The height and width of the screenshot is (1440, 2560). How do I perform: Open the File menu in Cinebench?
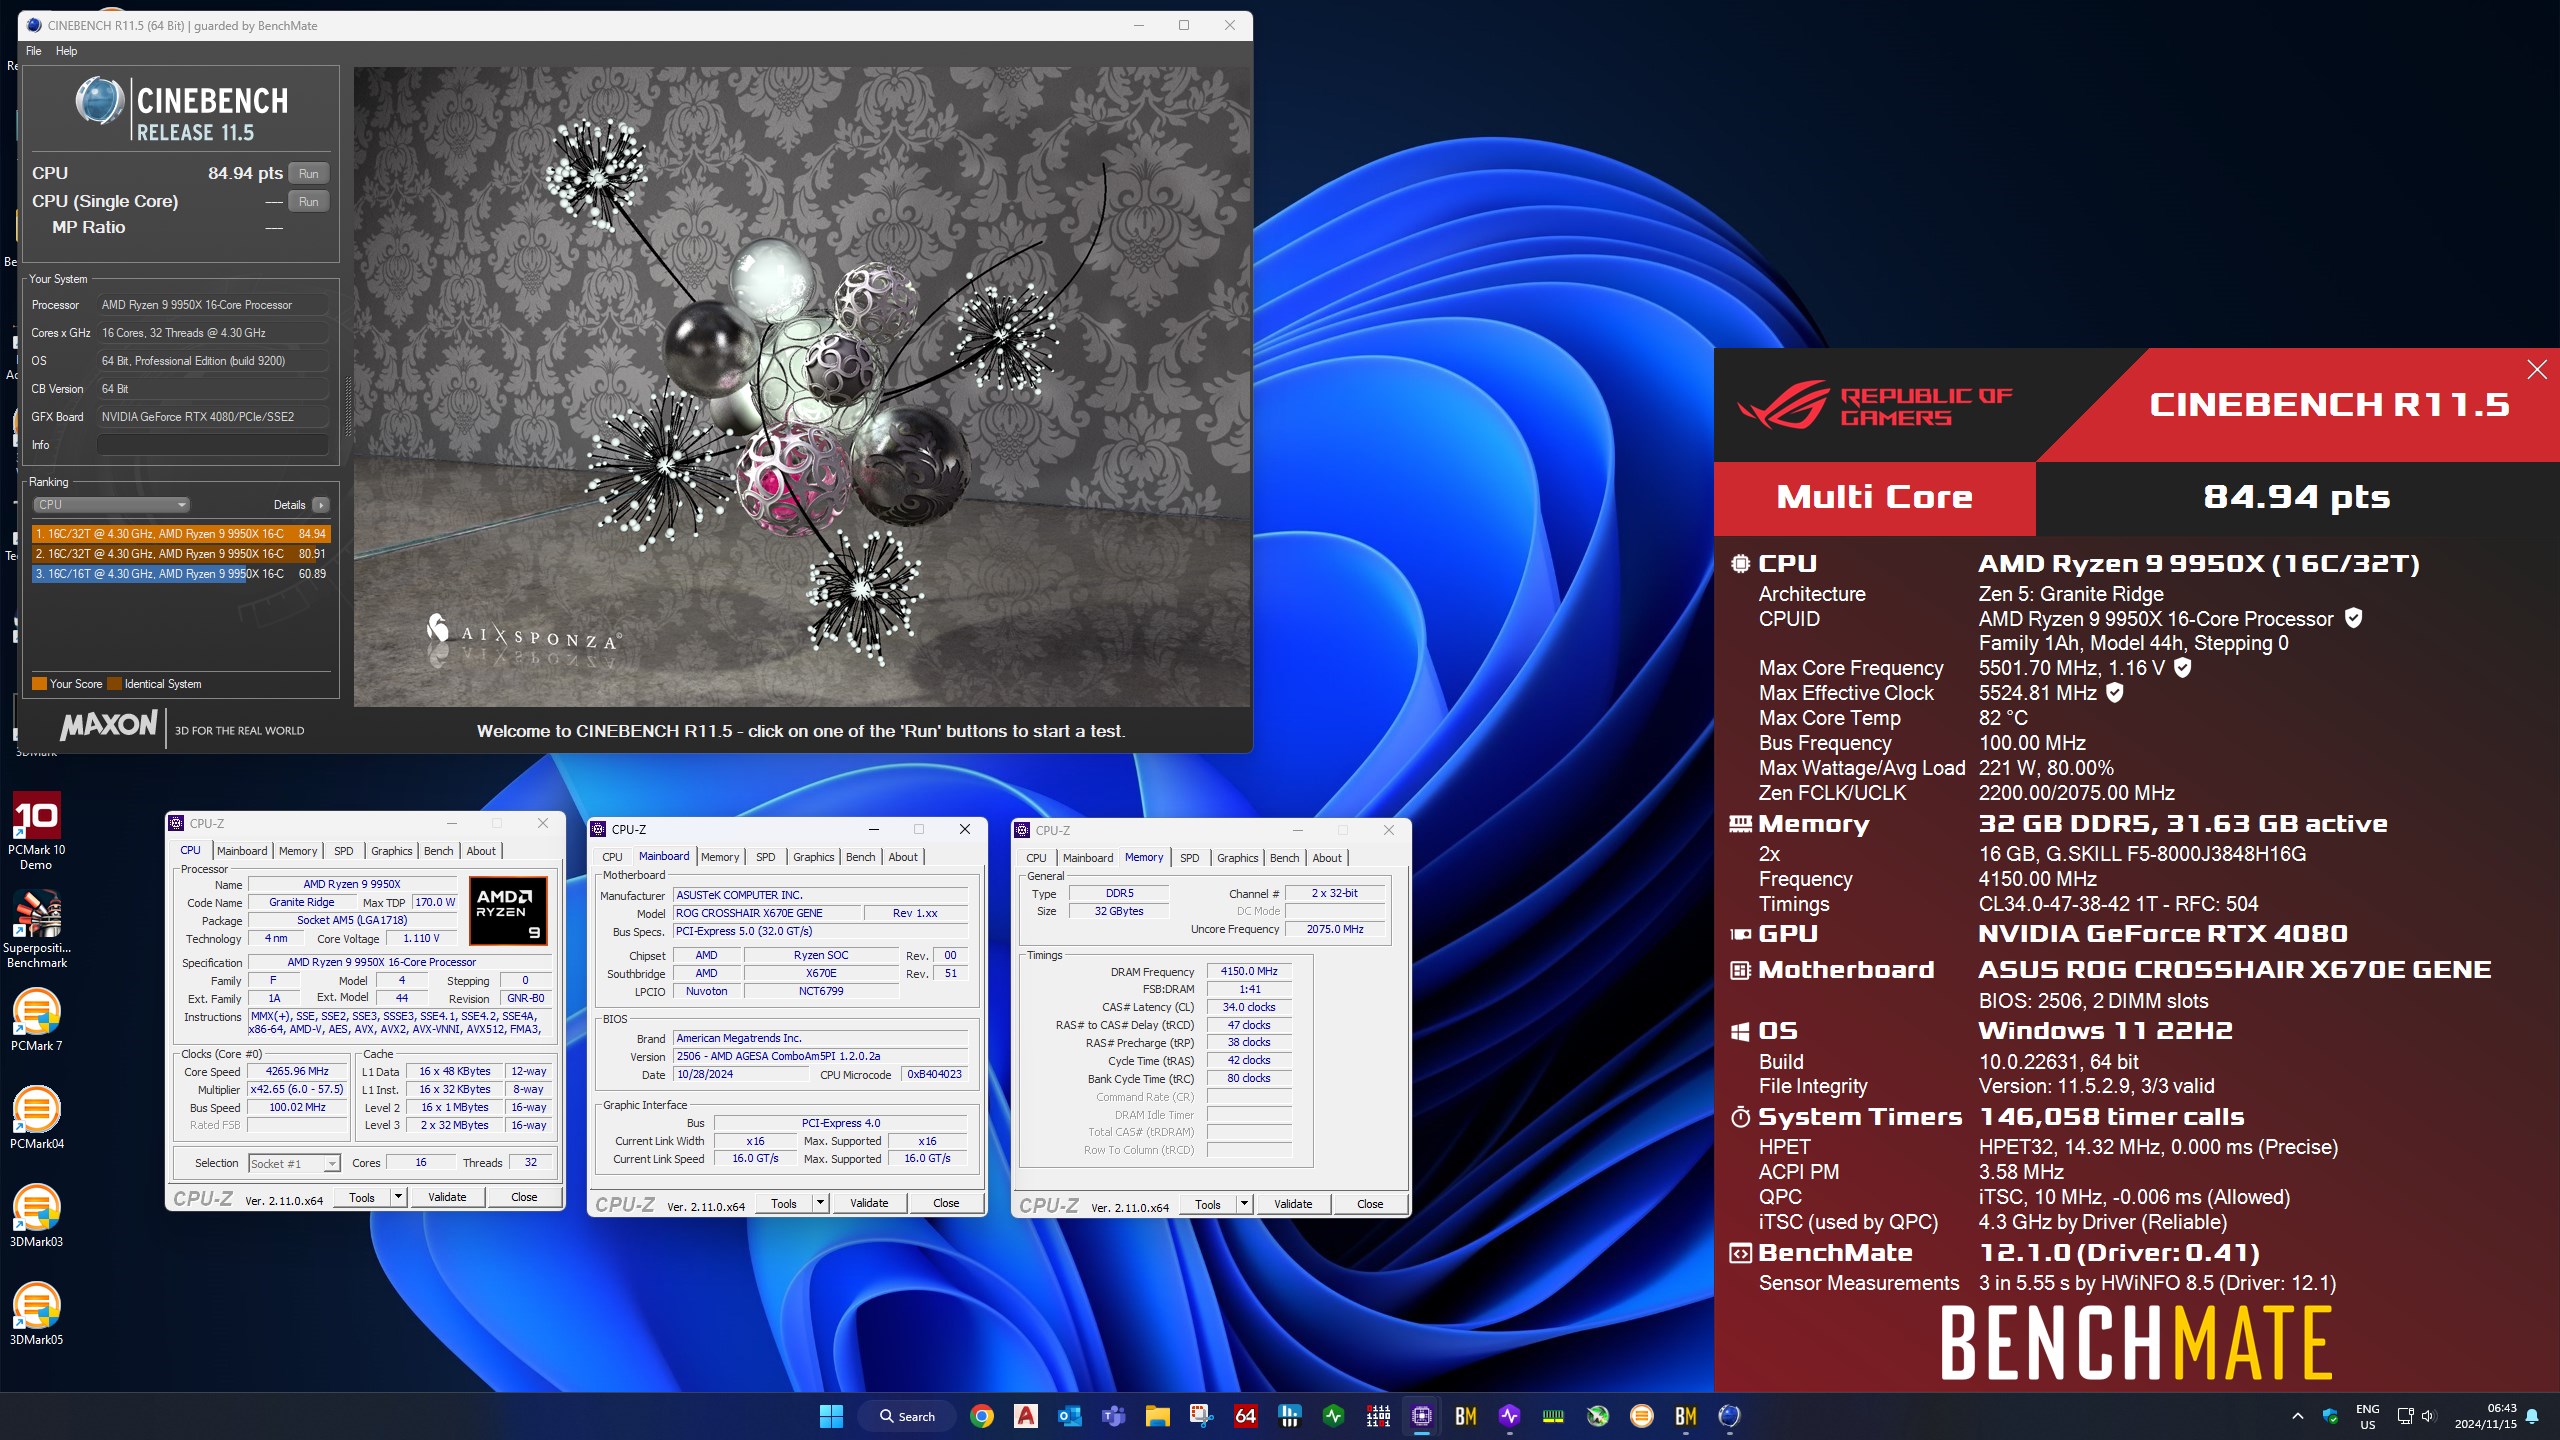coord(34,51)
